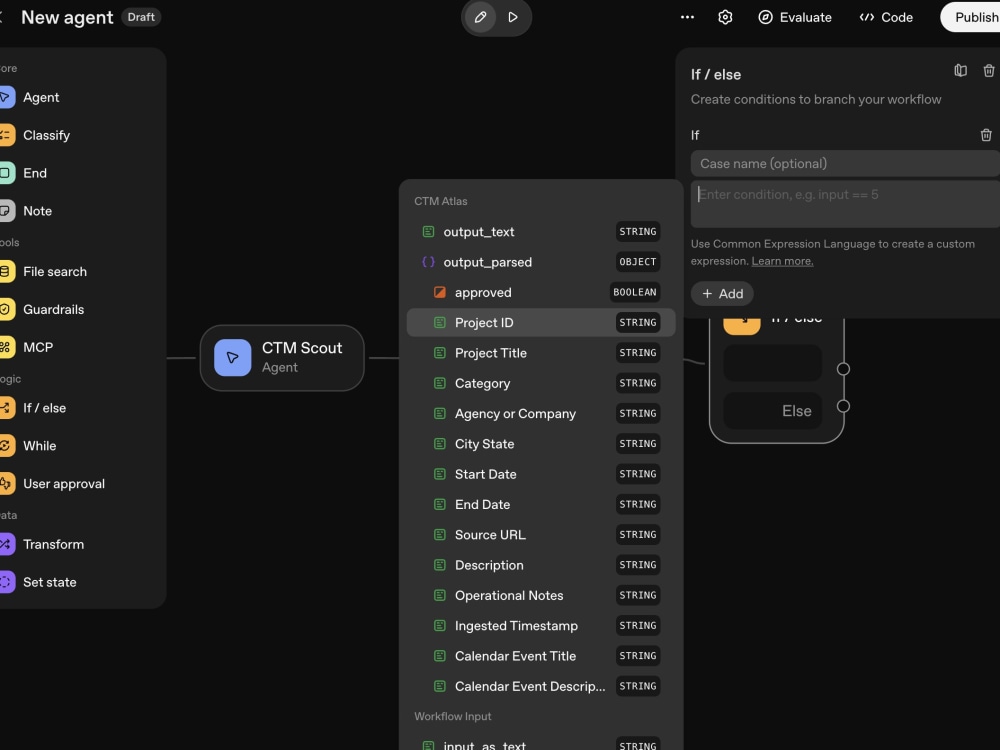The height and width of the screenshot is (750, 1000).
Task: Pick the City State variable
Action: (x=541, y=444)
